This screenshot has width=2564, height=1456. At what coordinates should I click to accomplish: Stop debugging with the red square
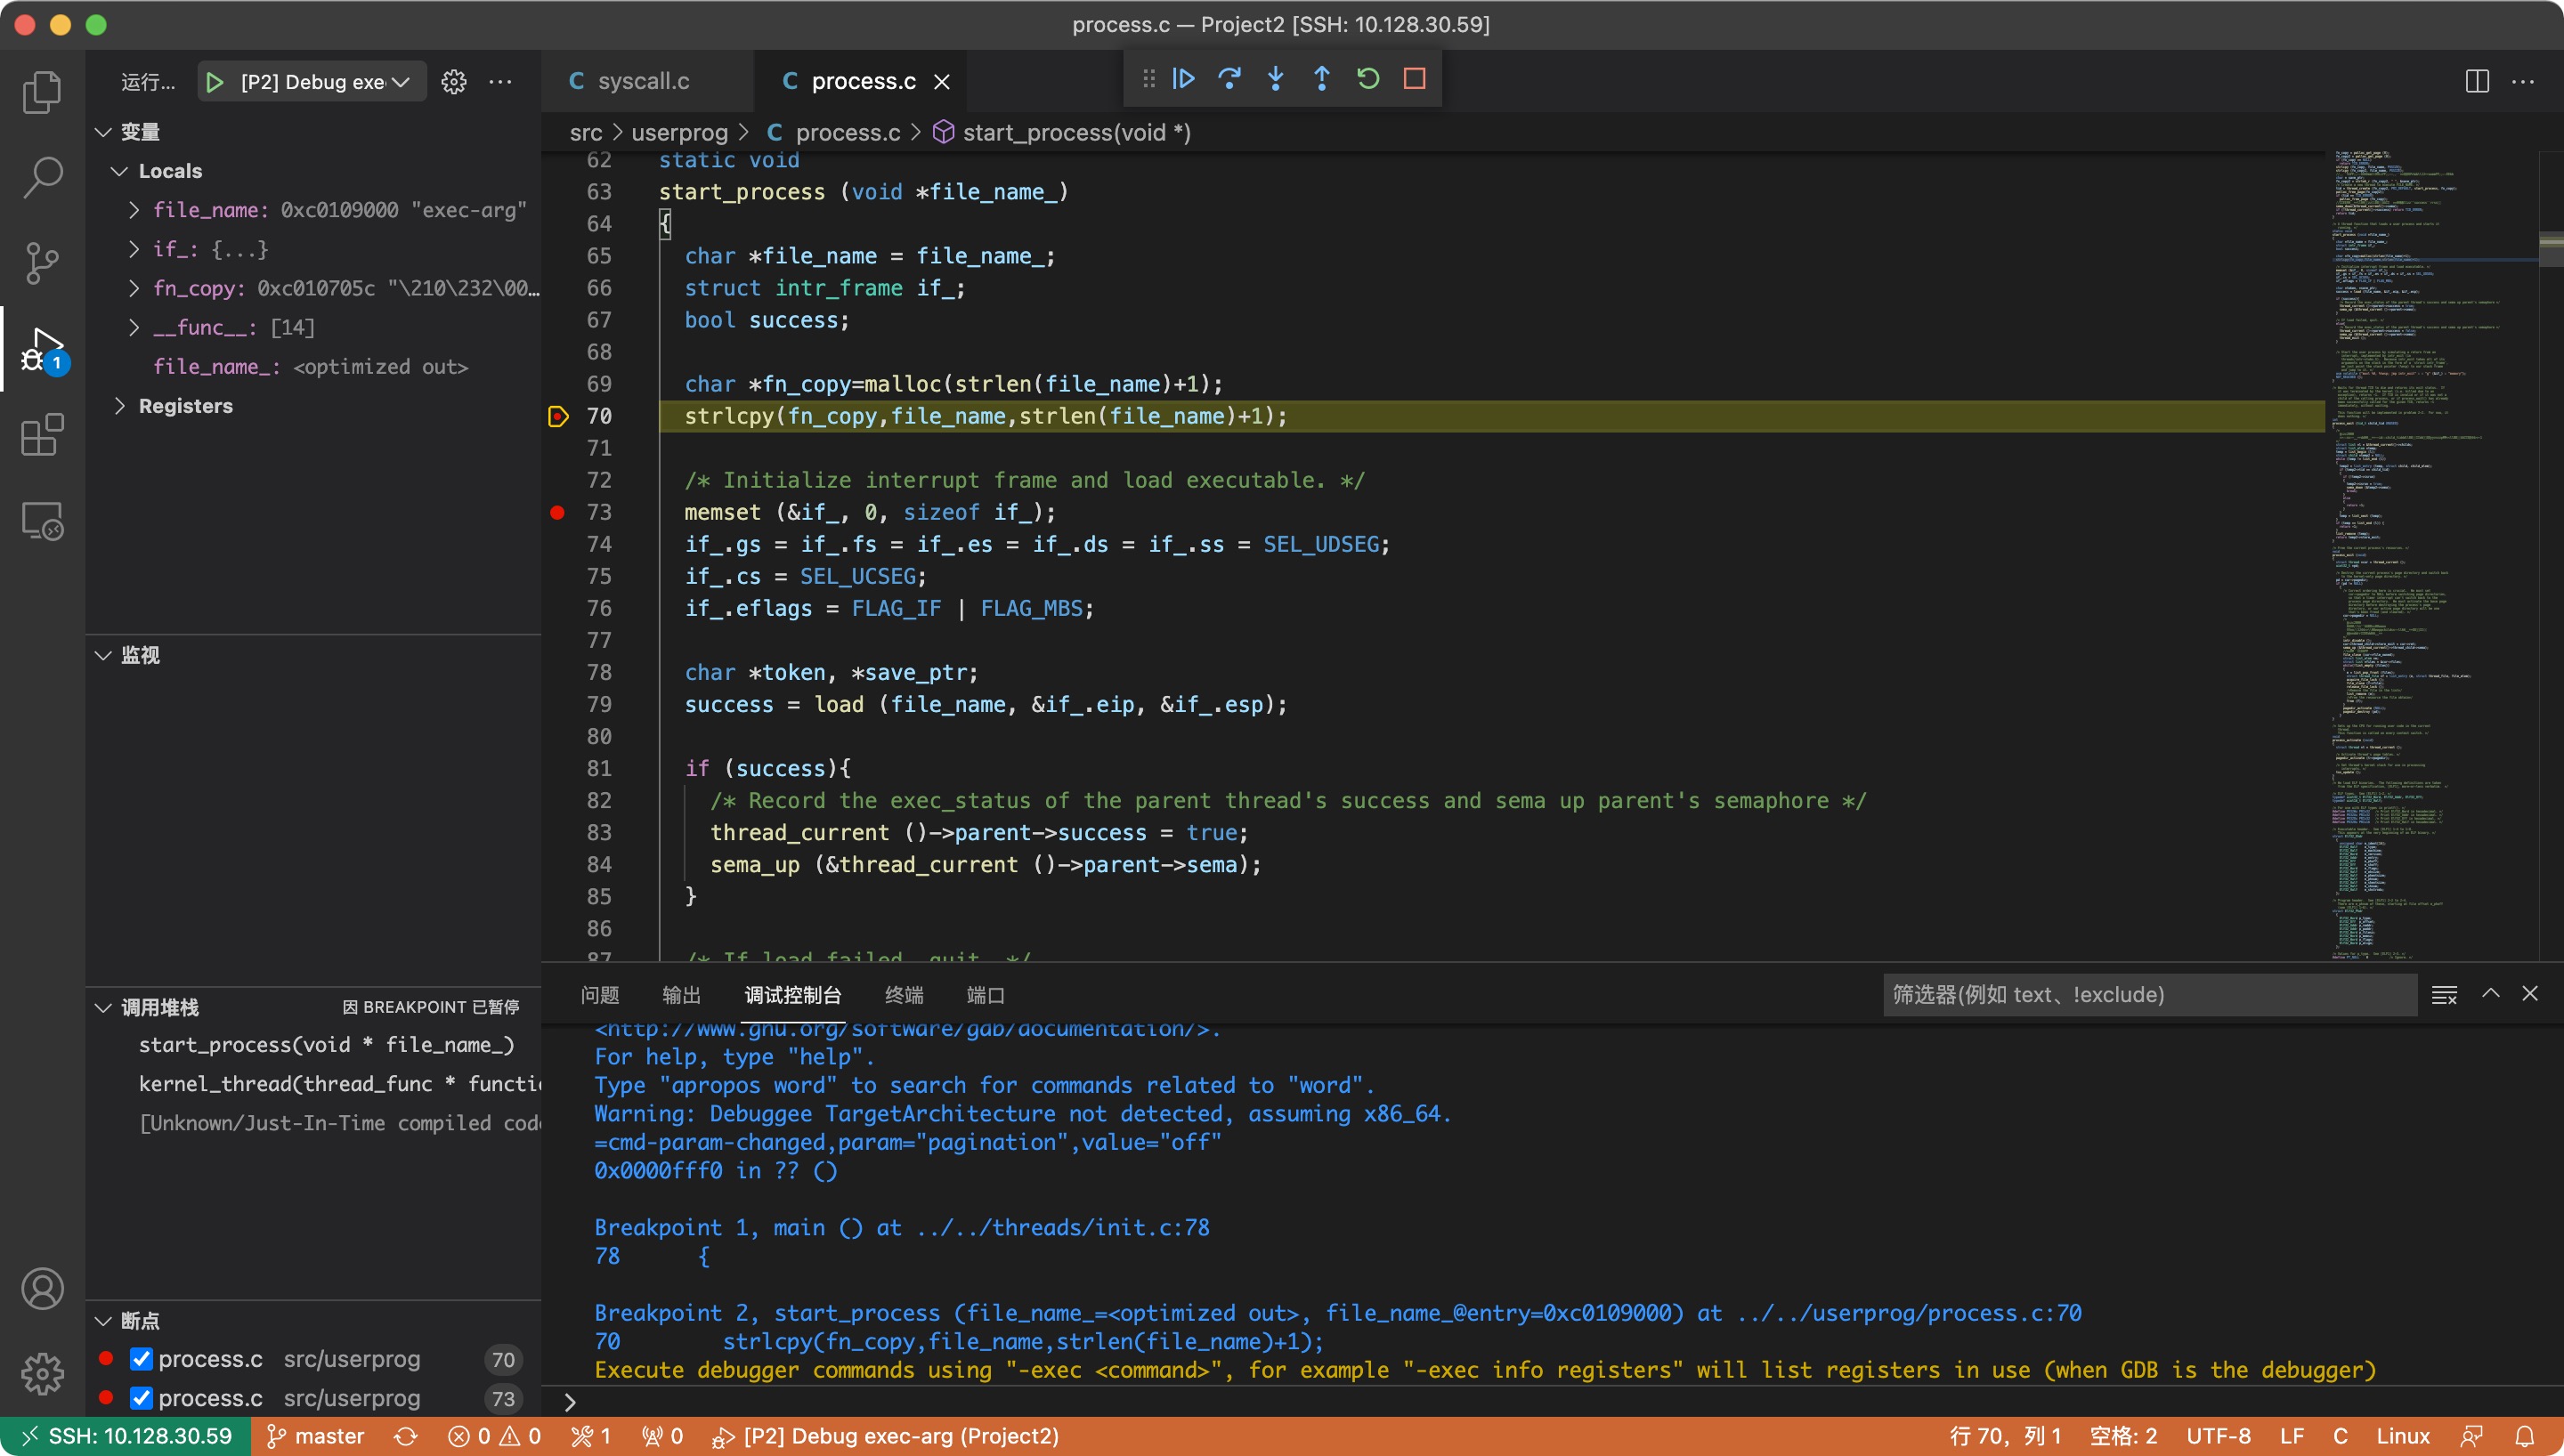point(1414,79)
